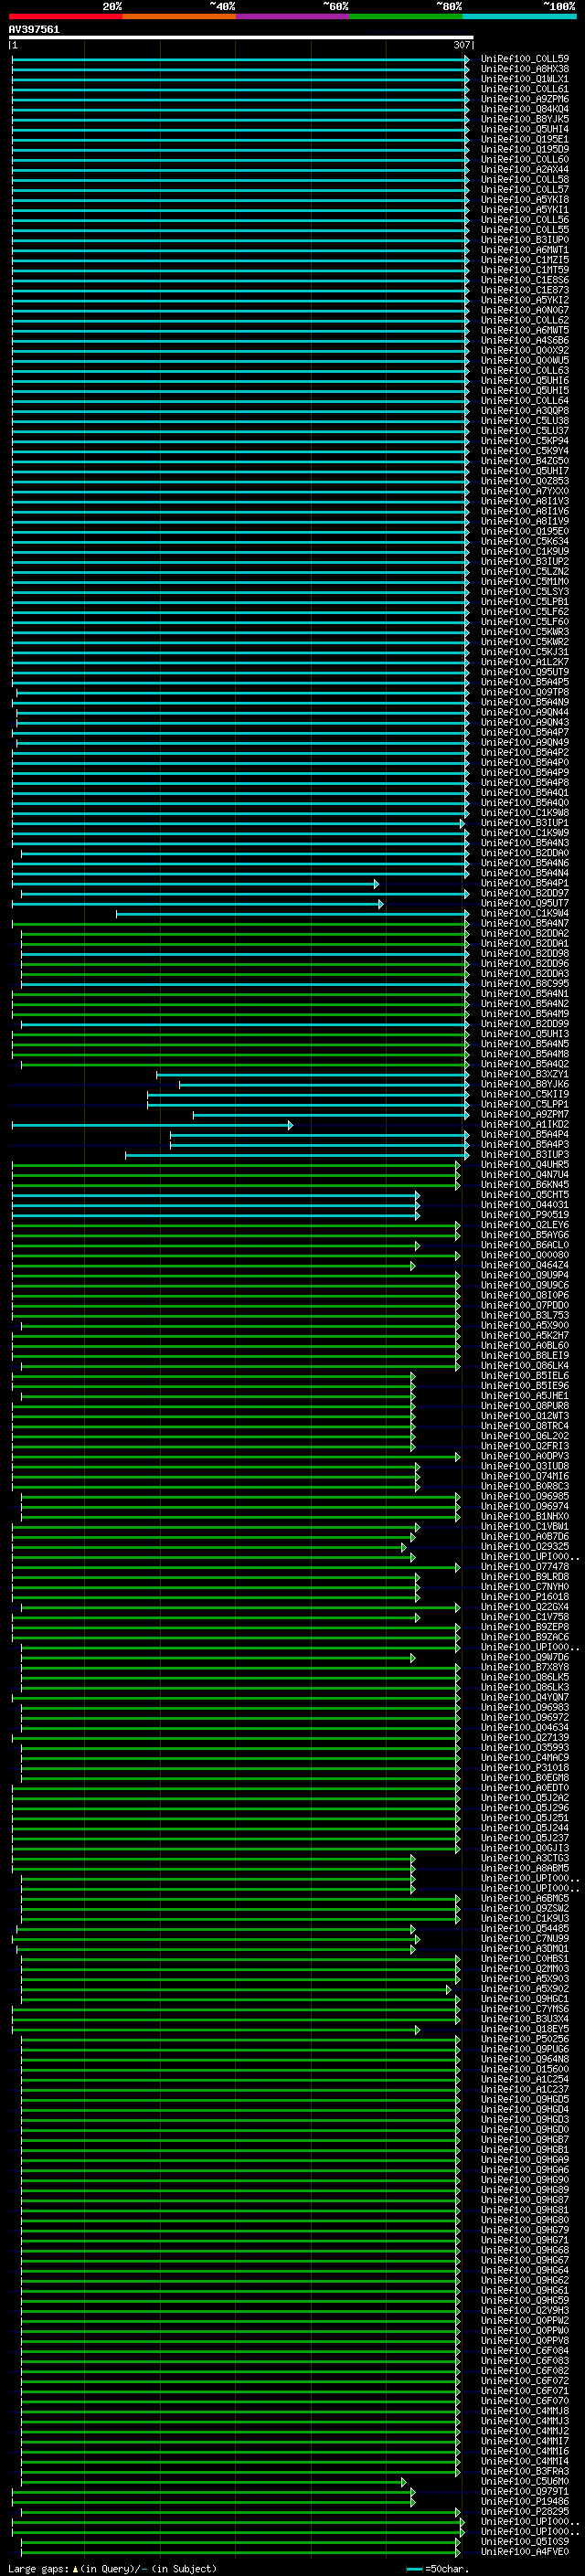Screen dimensions: 585x2576
Task: Click the UniRef100_Q86LK4 label
Action: pos(525,1365)
